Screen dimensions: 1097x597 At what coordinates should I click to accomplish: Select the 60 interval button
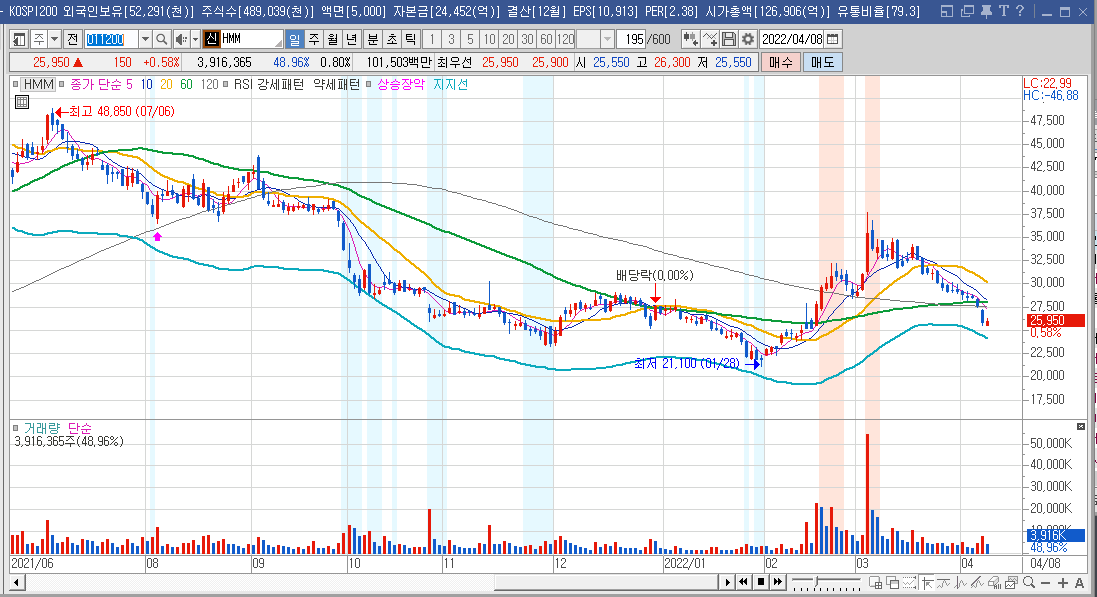click(546, 39)
